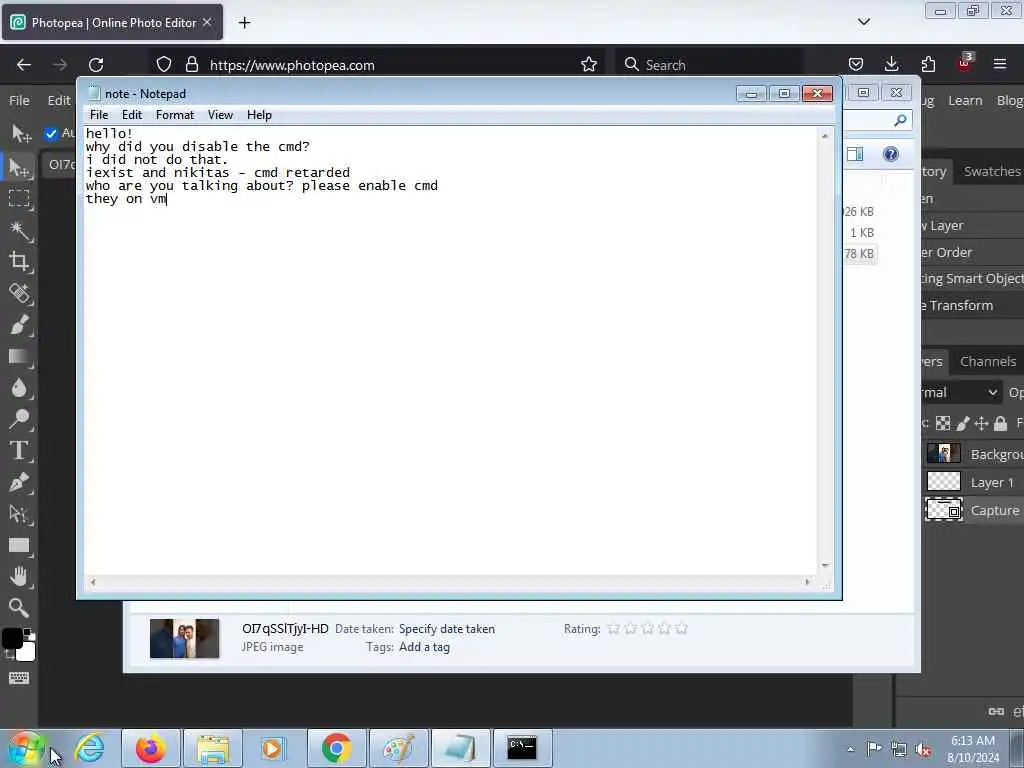Click Add a tag field

point(424,647)
